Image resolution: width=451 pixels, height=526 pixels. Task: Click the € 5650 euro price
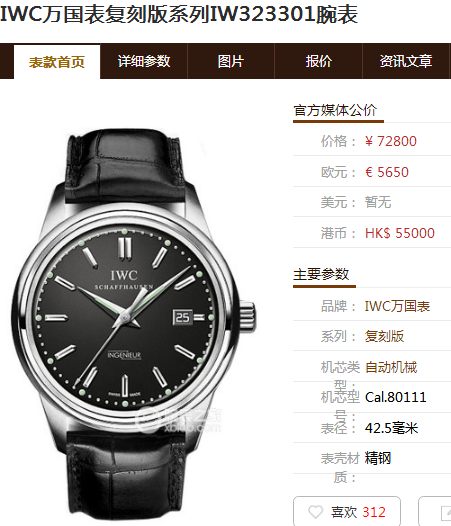pyautogui.click(x=387, y=172)
